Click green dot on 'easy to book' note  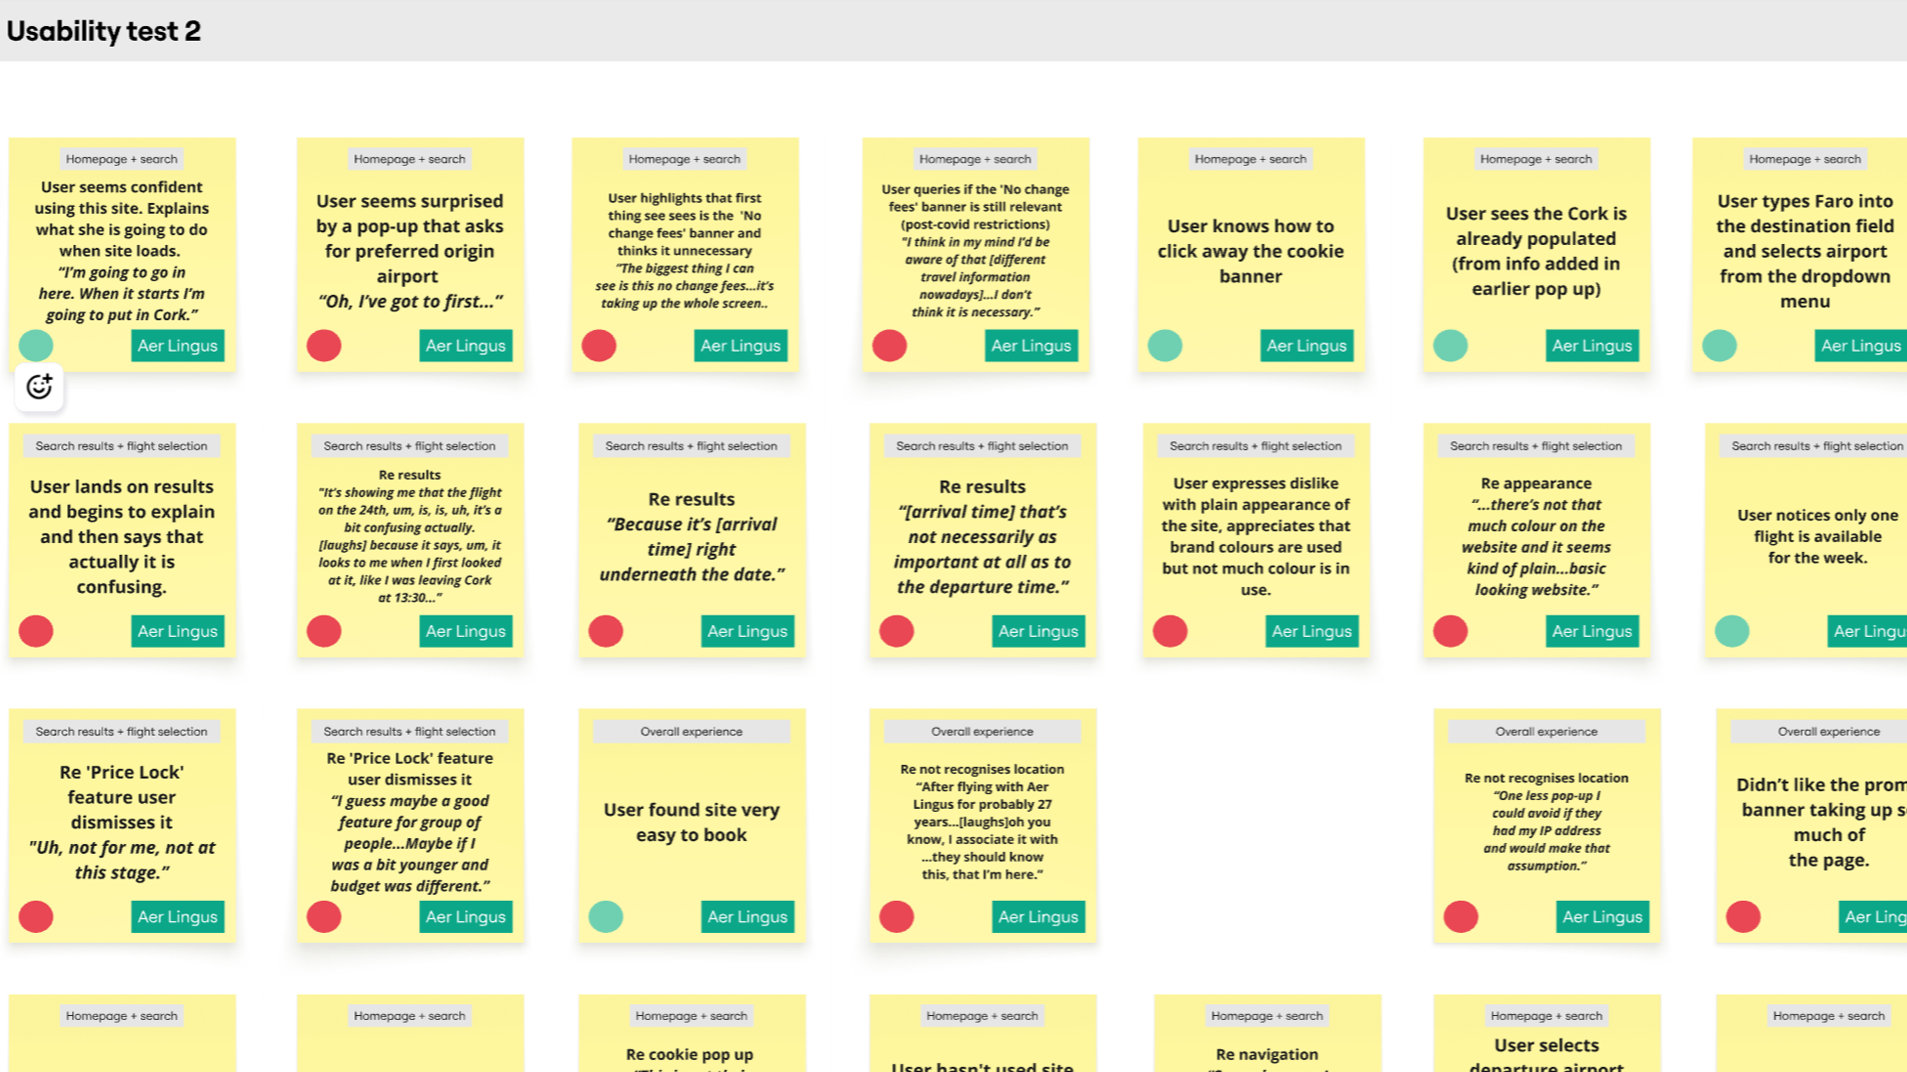[x=605, y=916]
